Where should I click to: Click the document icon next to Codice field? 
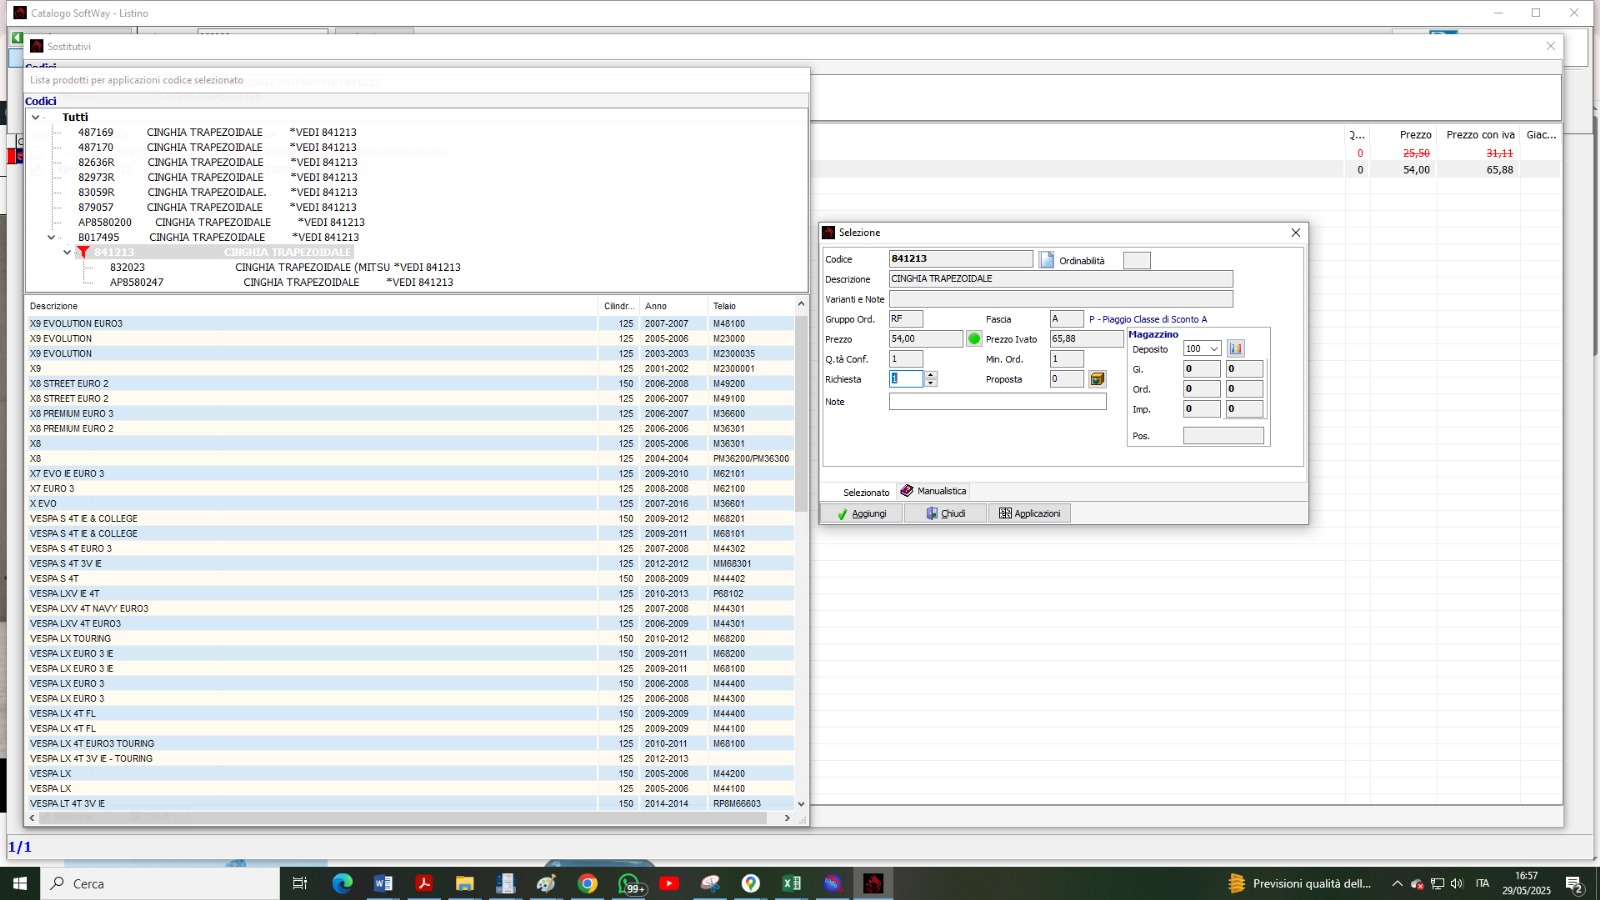pos(1046,260)
